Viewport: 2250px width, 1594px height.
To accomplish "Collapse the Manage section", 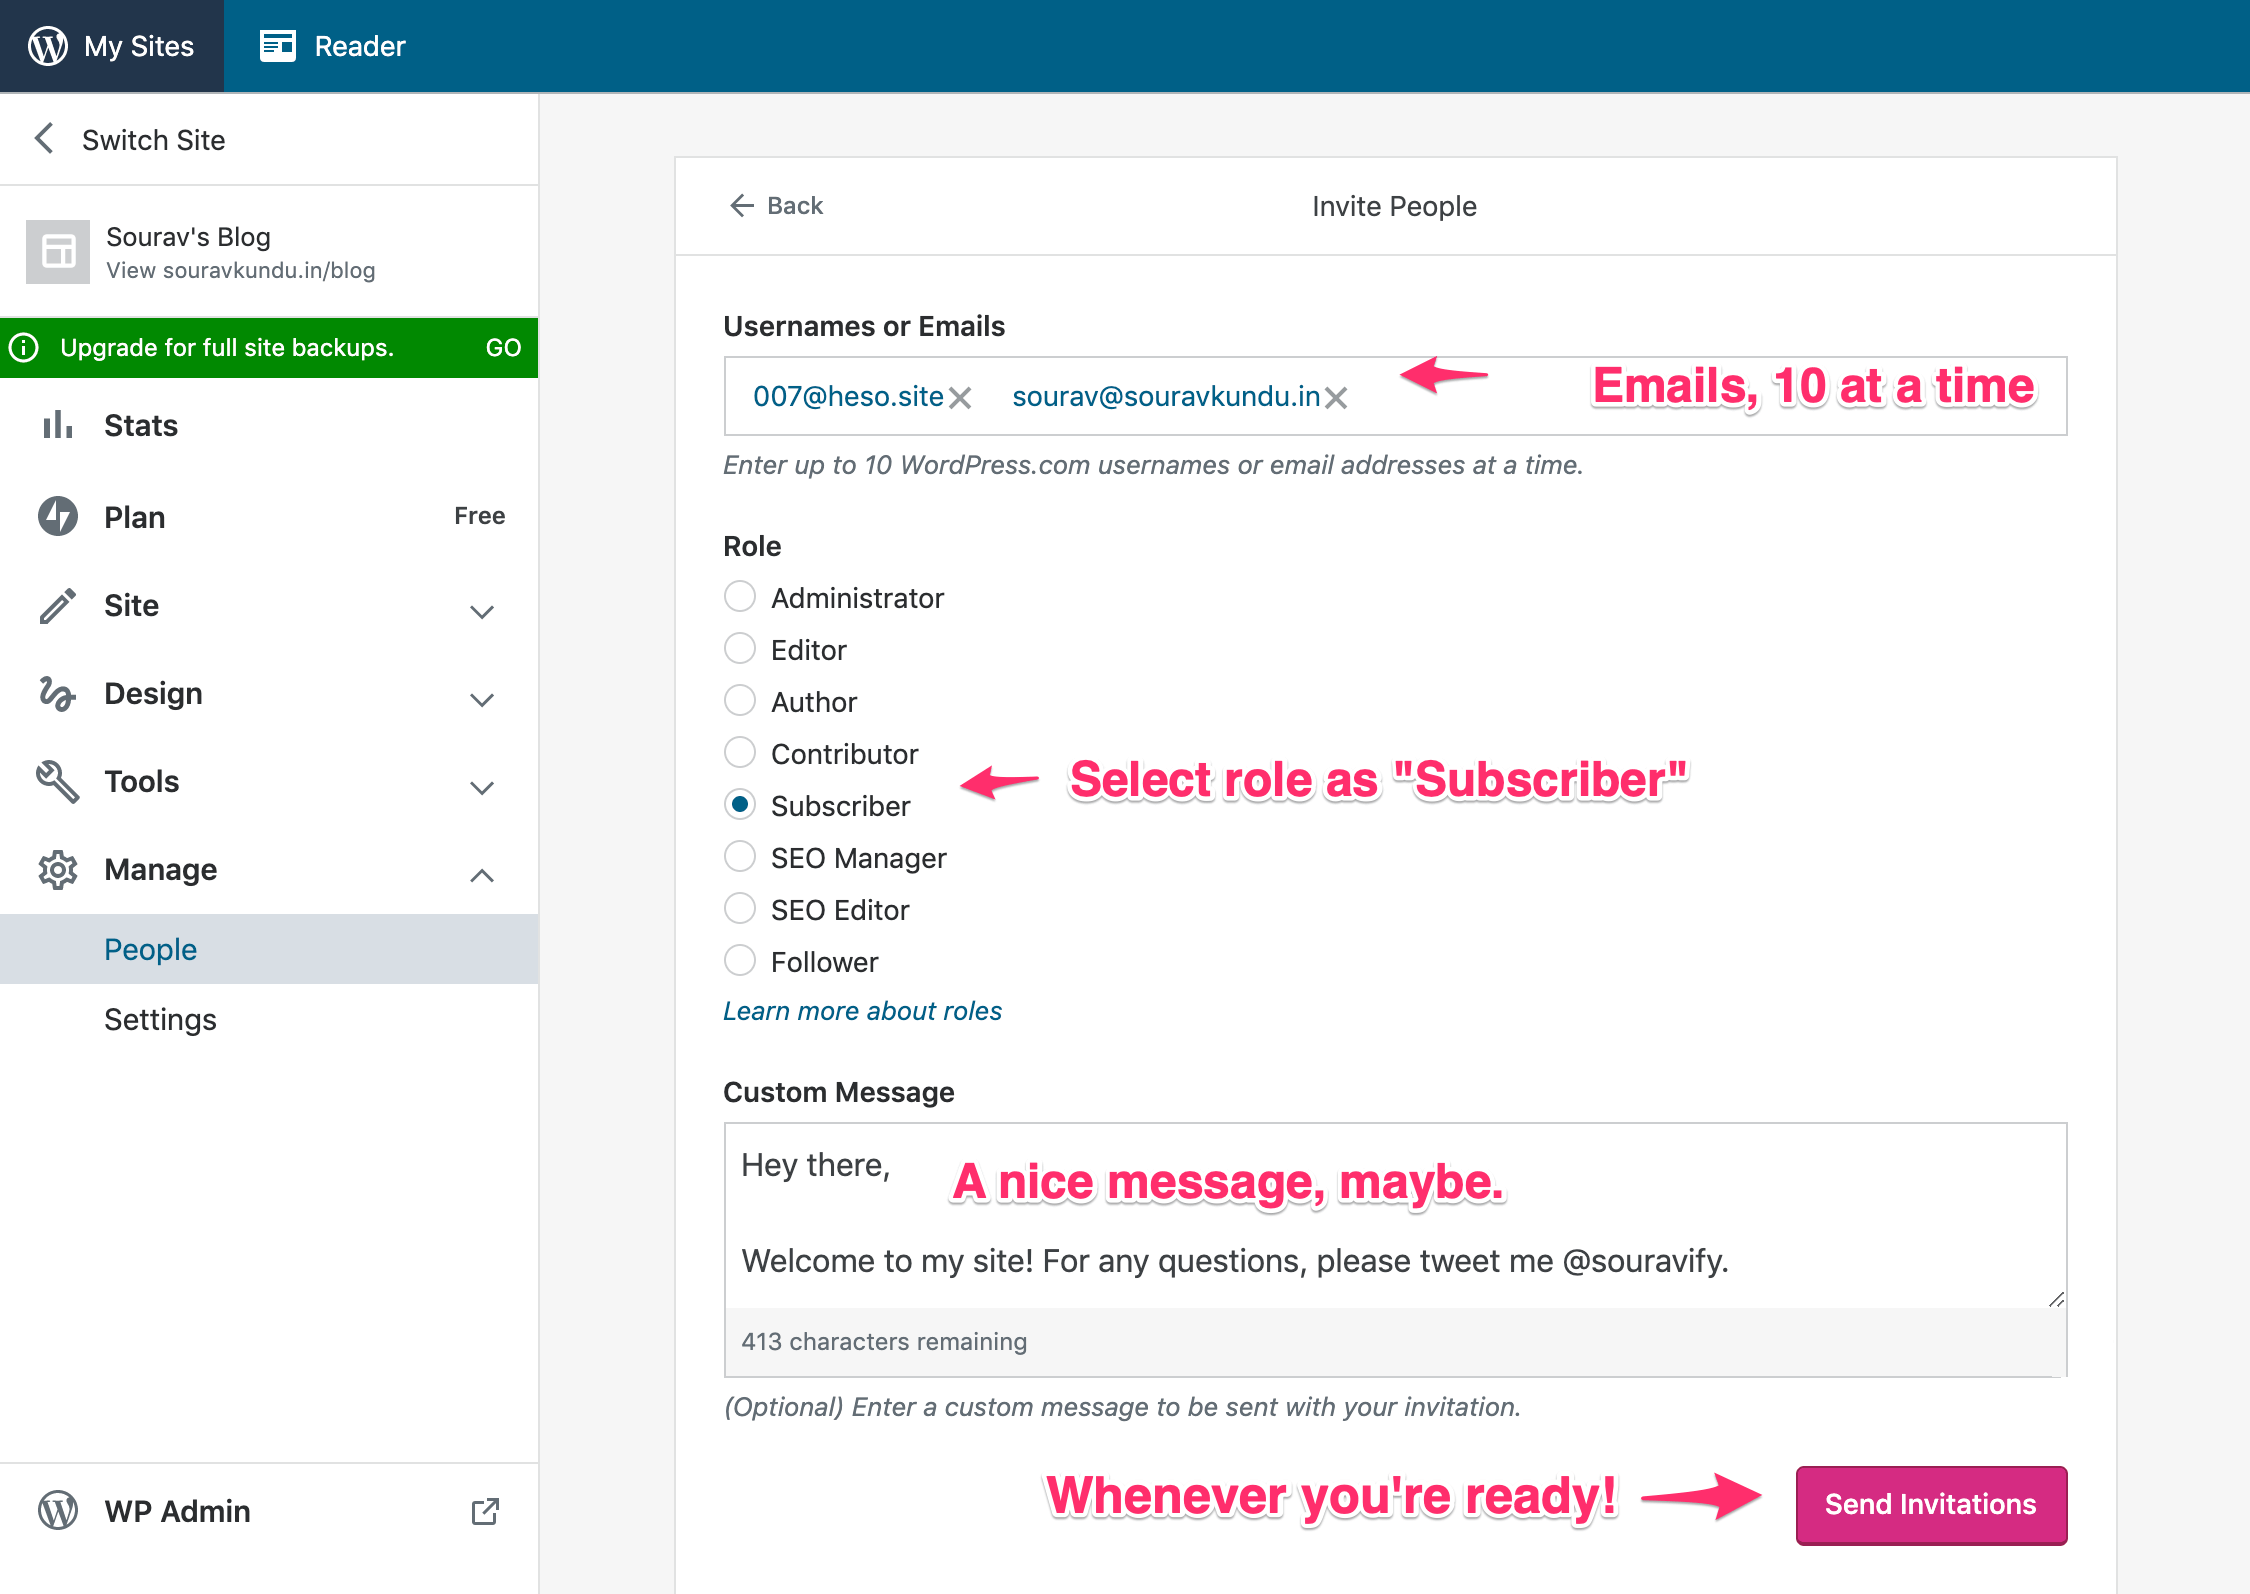I will 482,875.
